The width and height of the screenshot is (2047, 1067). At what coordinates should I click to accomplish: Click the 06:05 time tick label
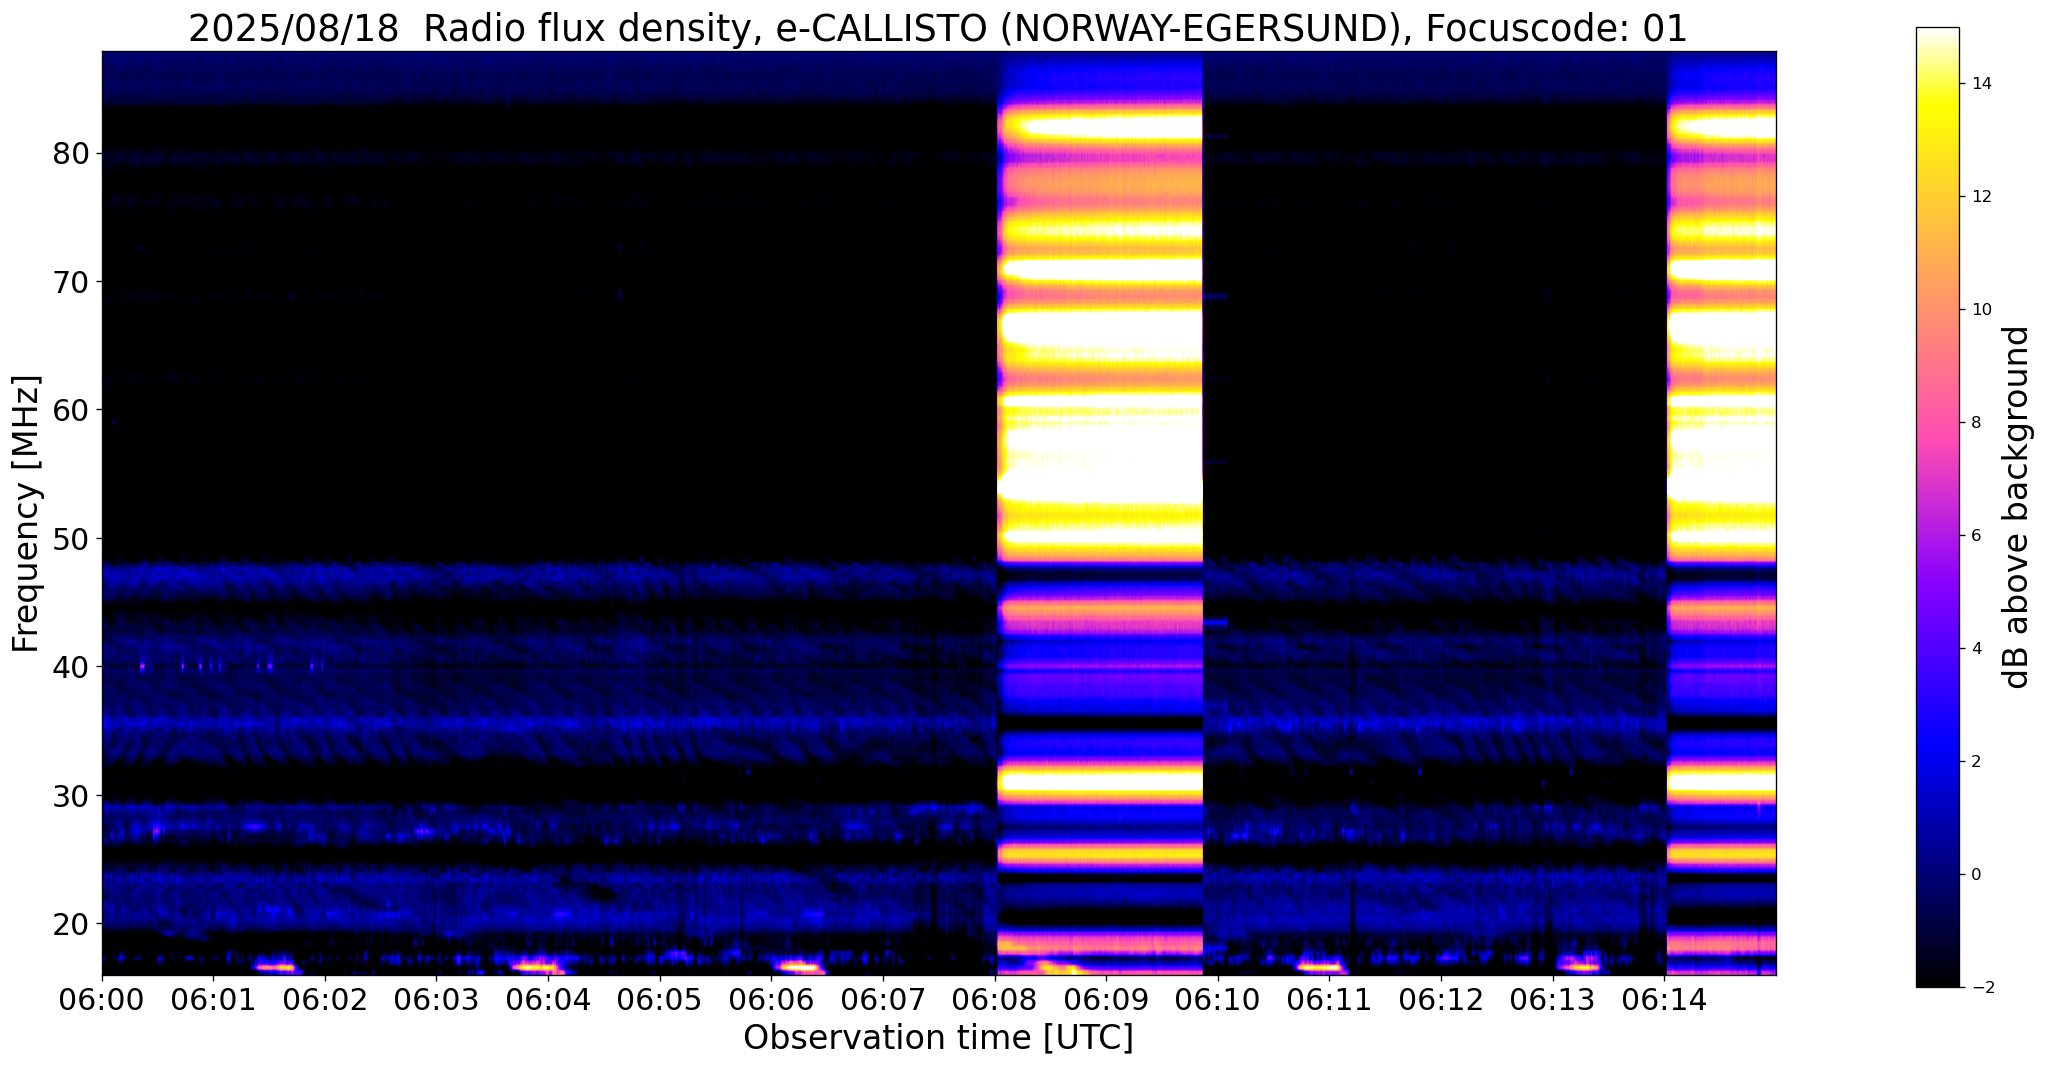click(x=660, y=1000)
